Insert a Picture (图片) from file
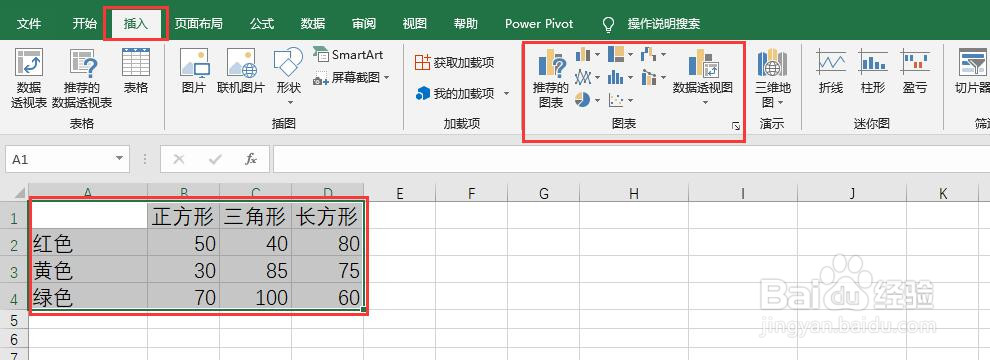 194,71
